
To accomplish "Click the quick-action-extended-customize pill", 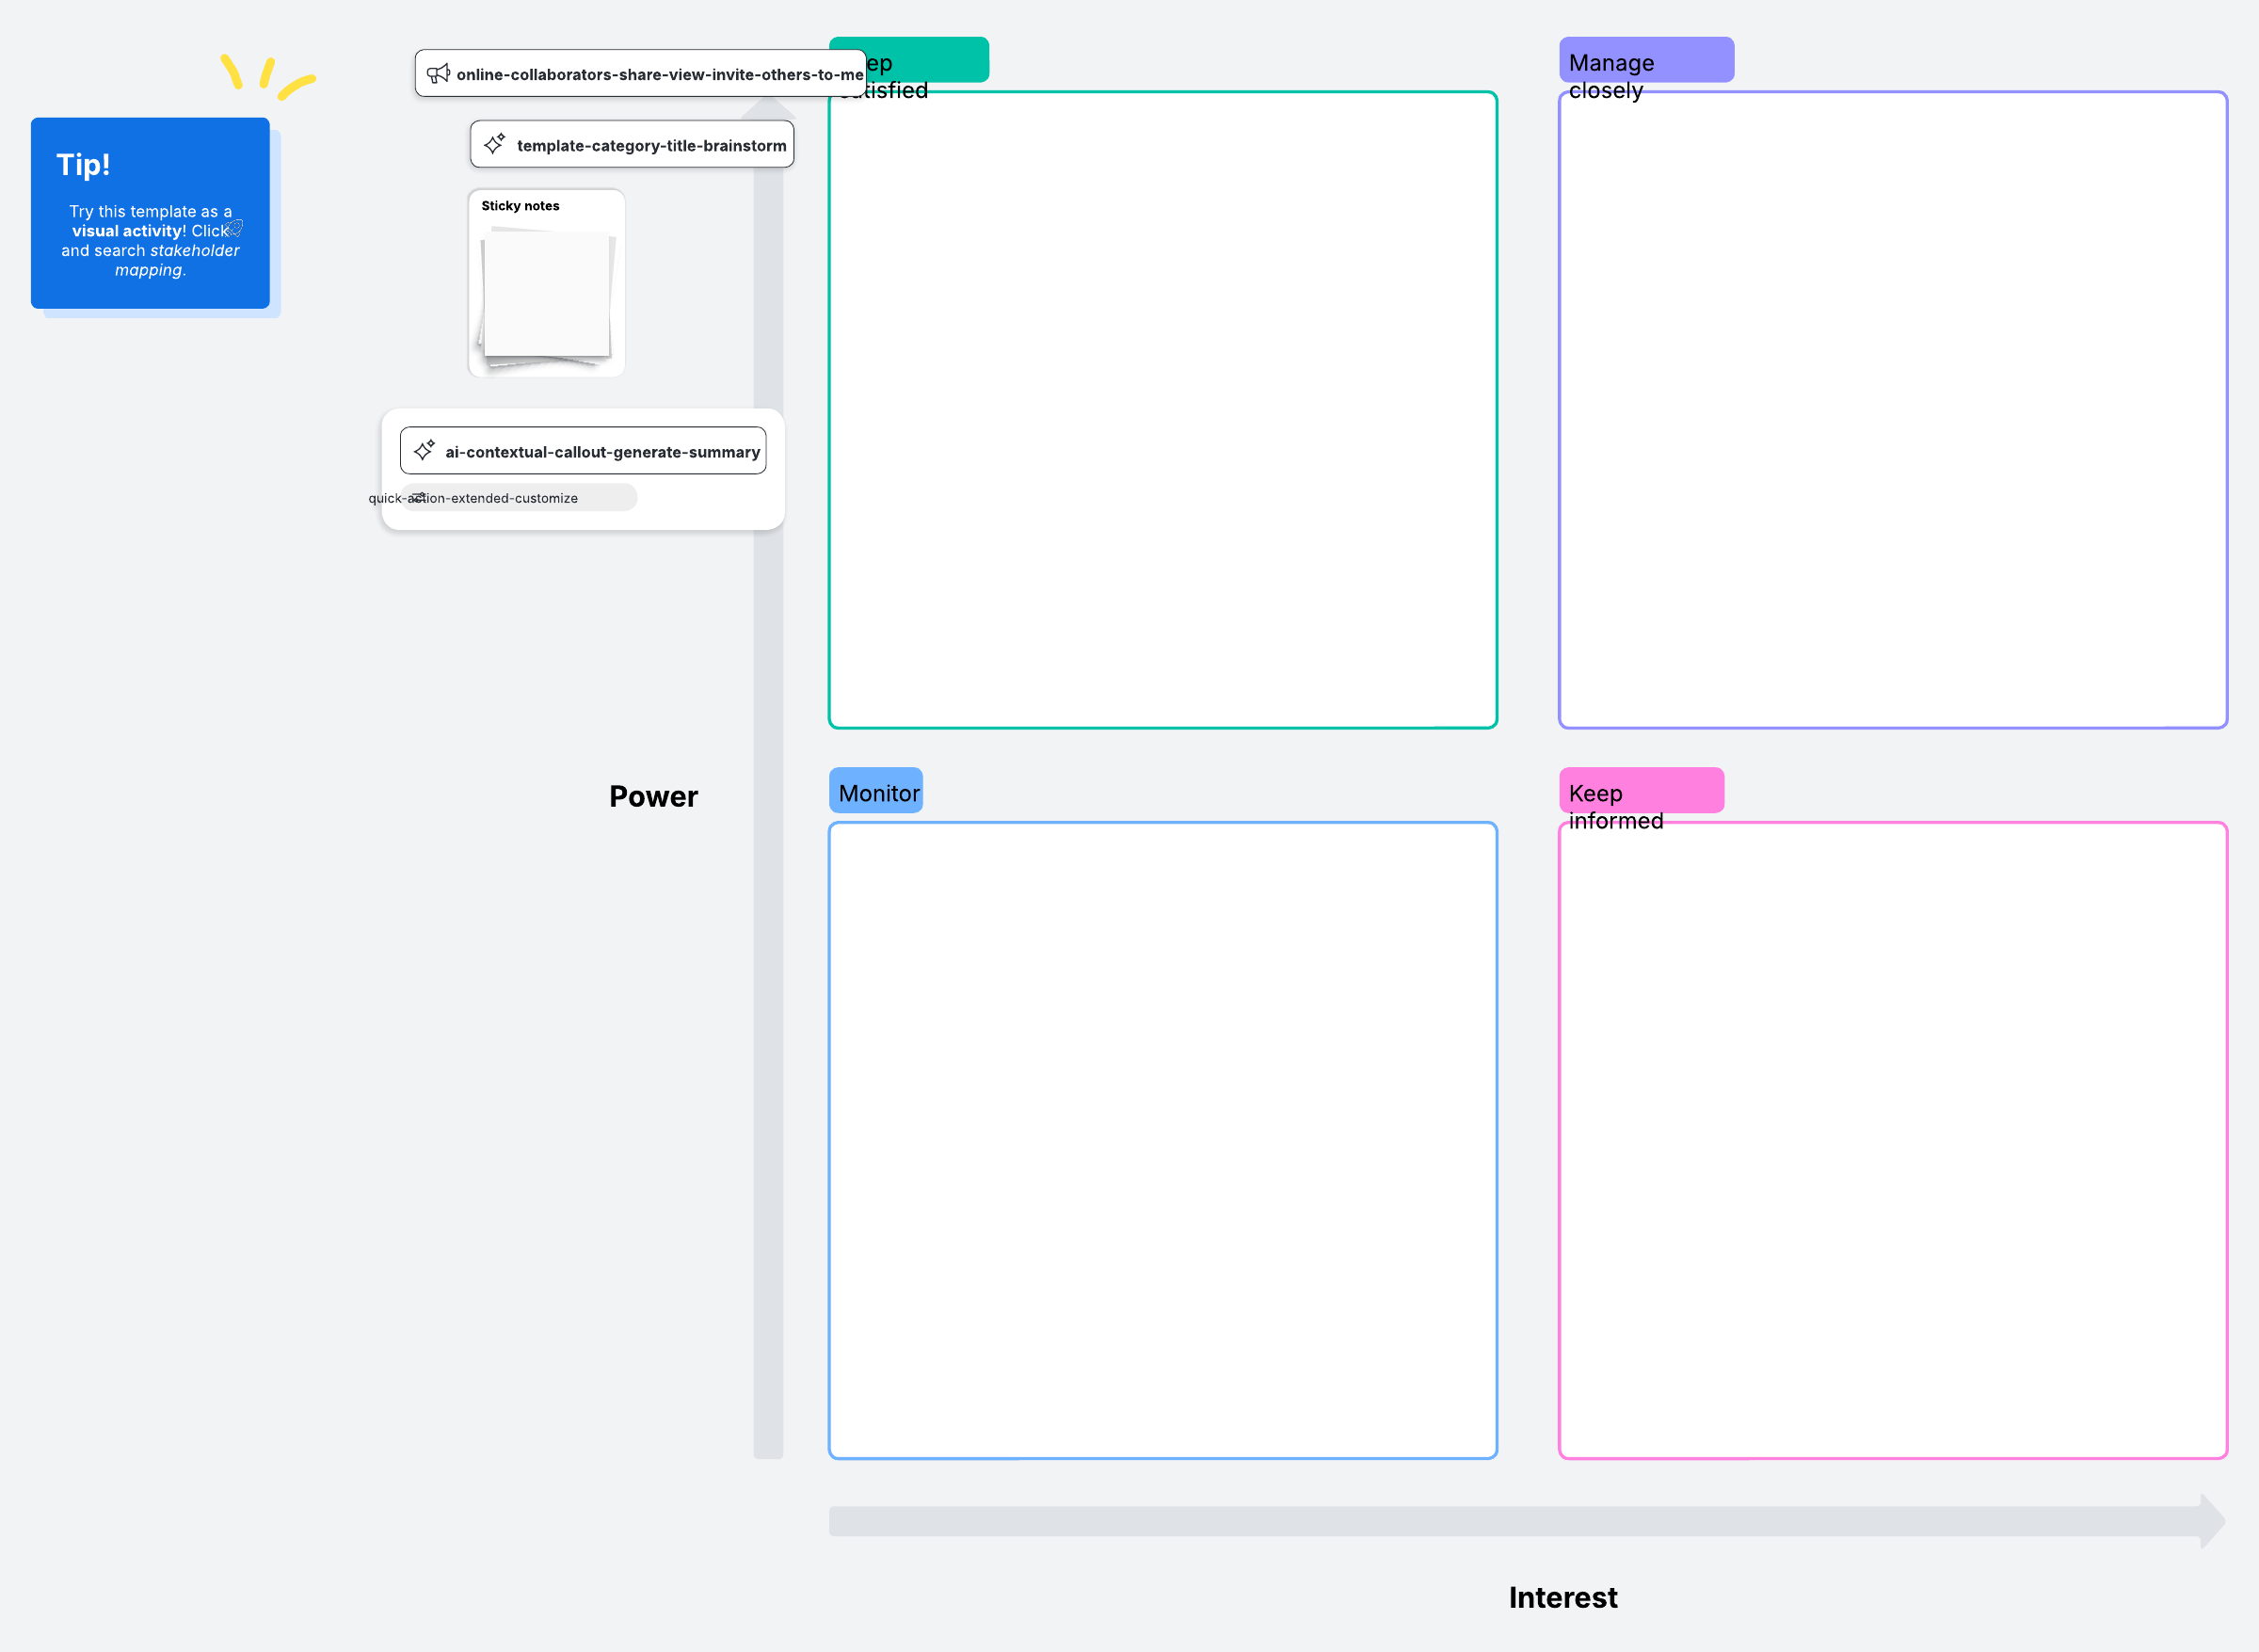I will pos(520,498).
